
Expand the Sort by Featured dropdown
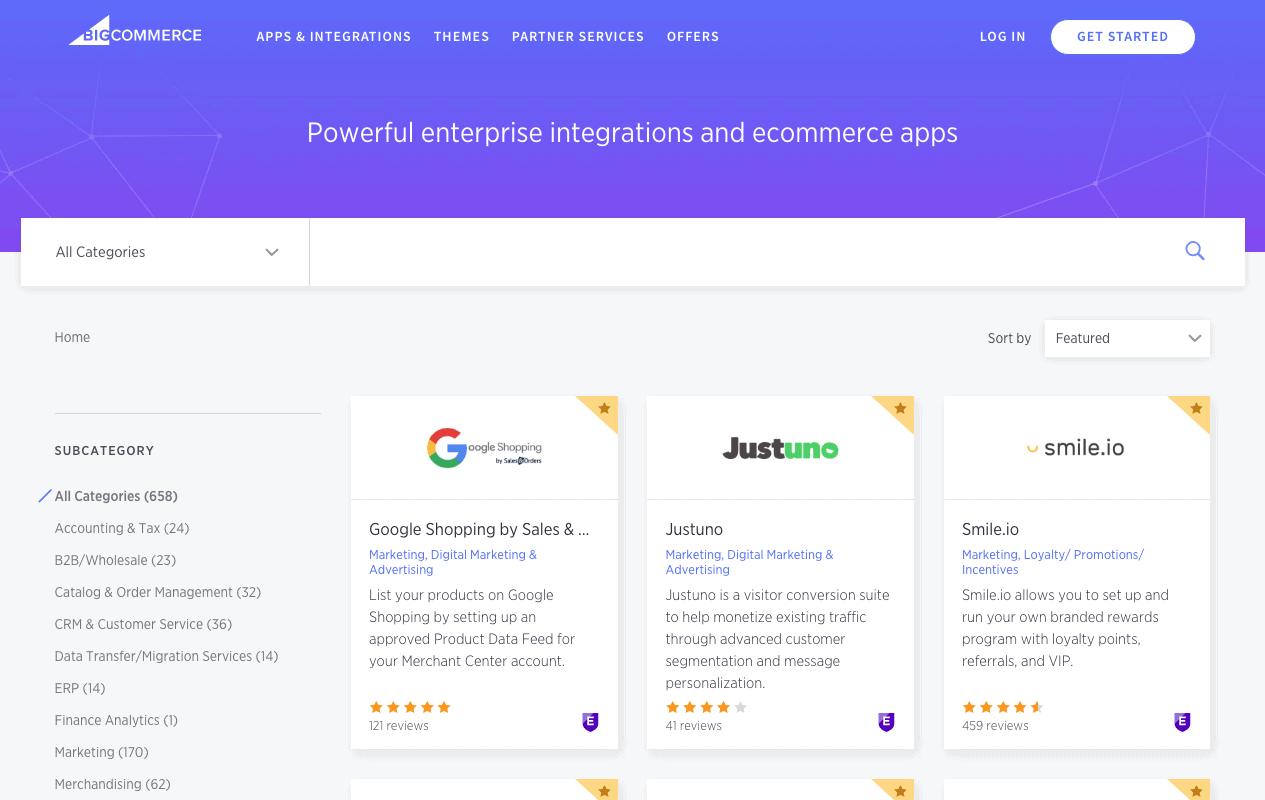1127,338
